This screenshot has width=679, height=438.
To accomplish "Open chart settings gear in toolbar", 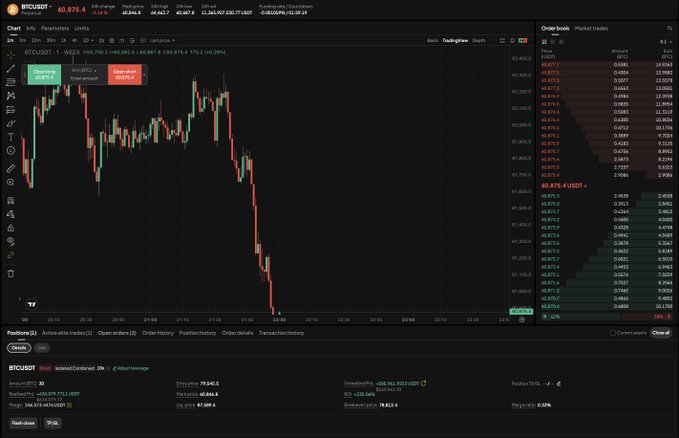I will click(x=112, y=40).
